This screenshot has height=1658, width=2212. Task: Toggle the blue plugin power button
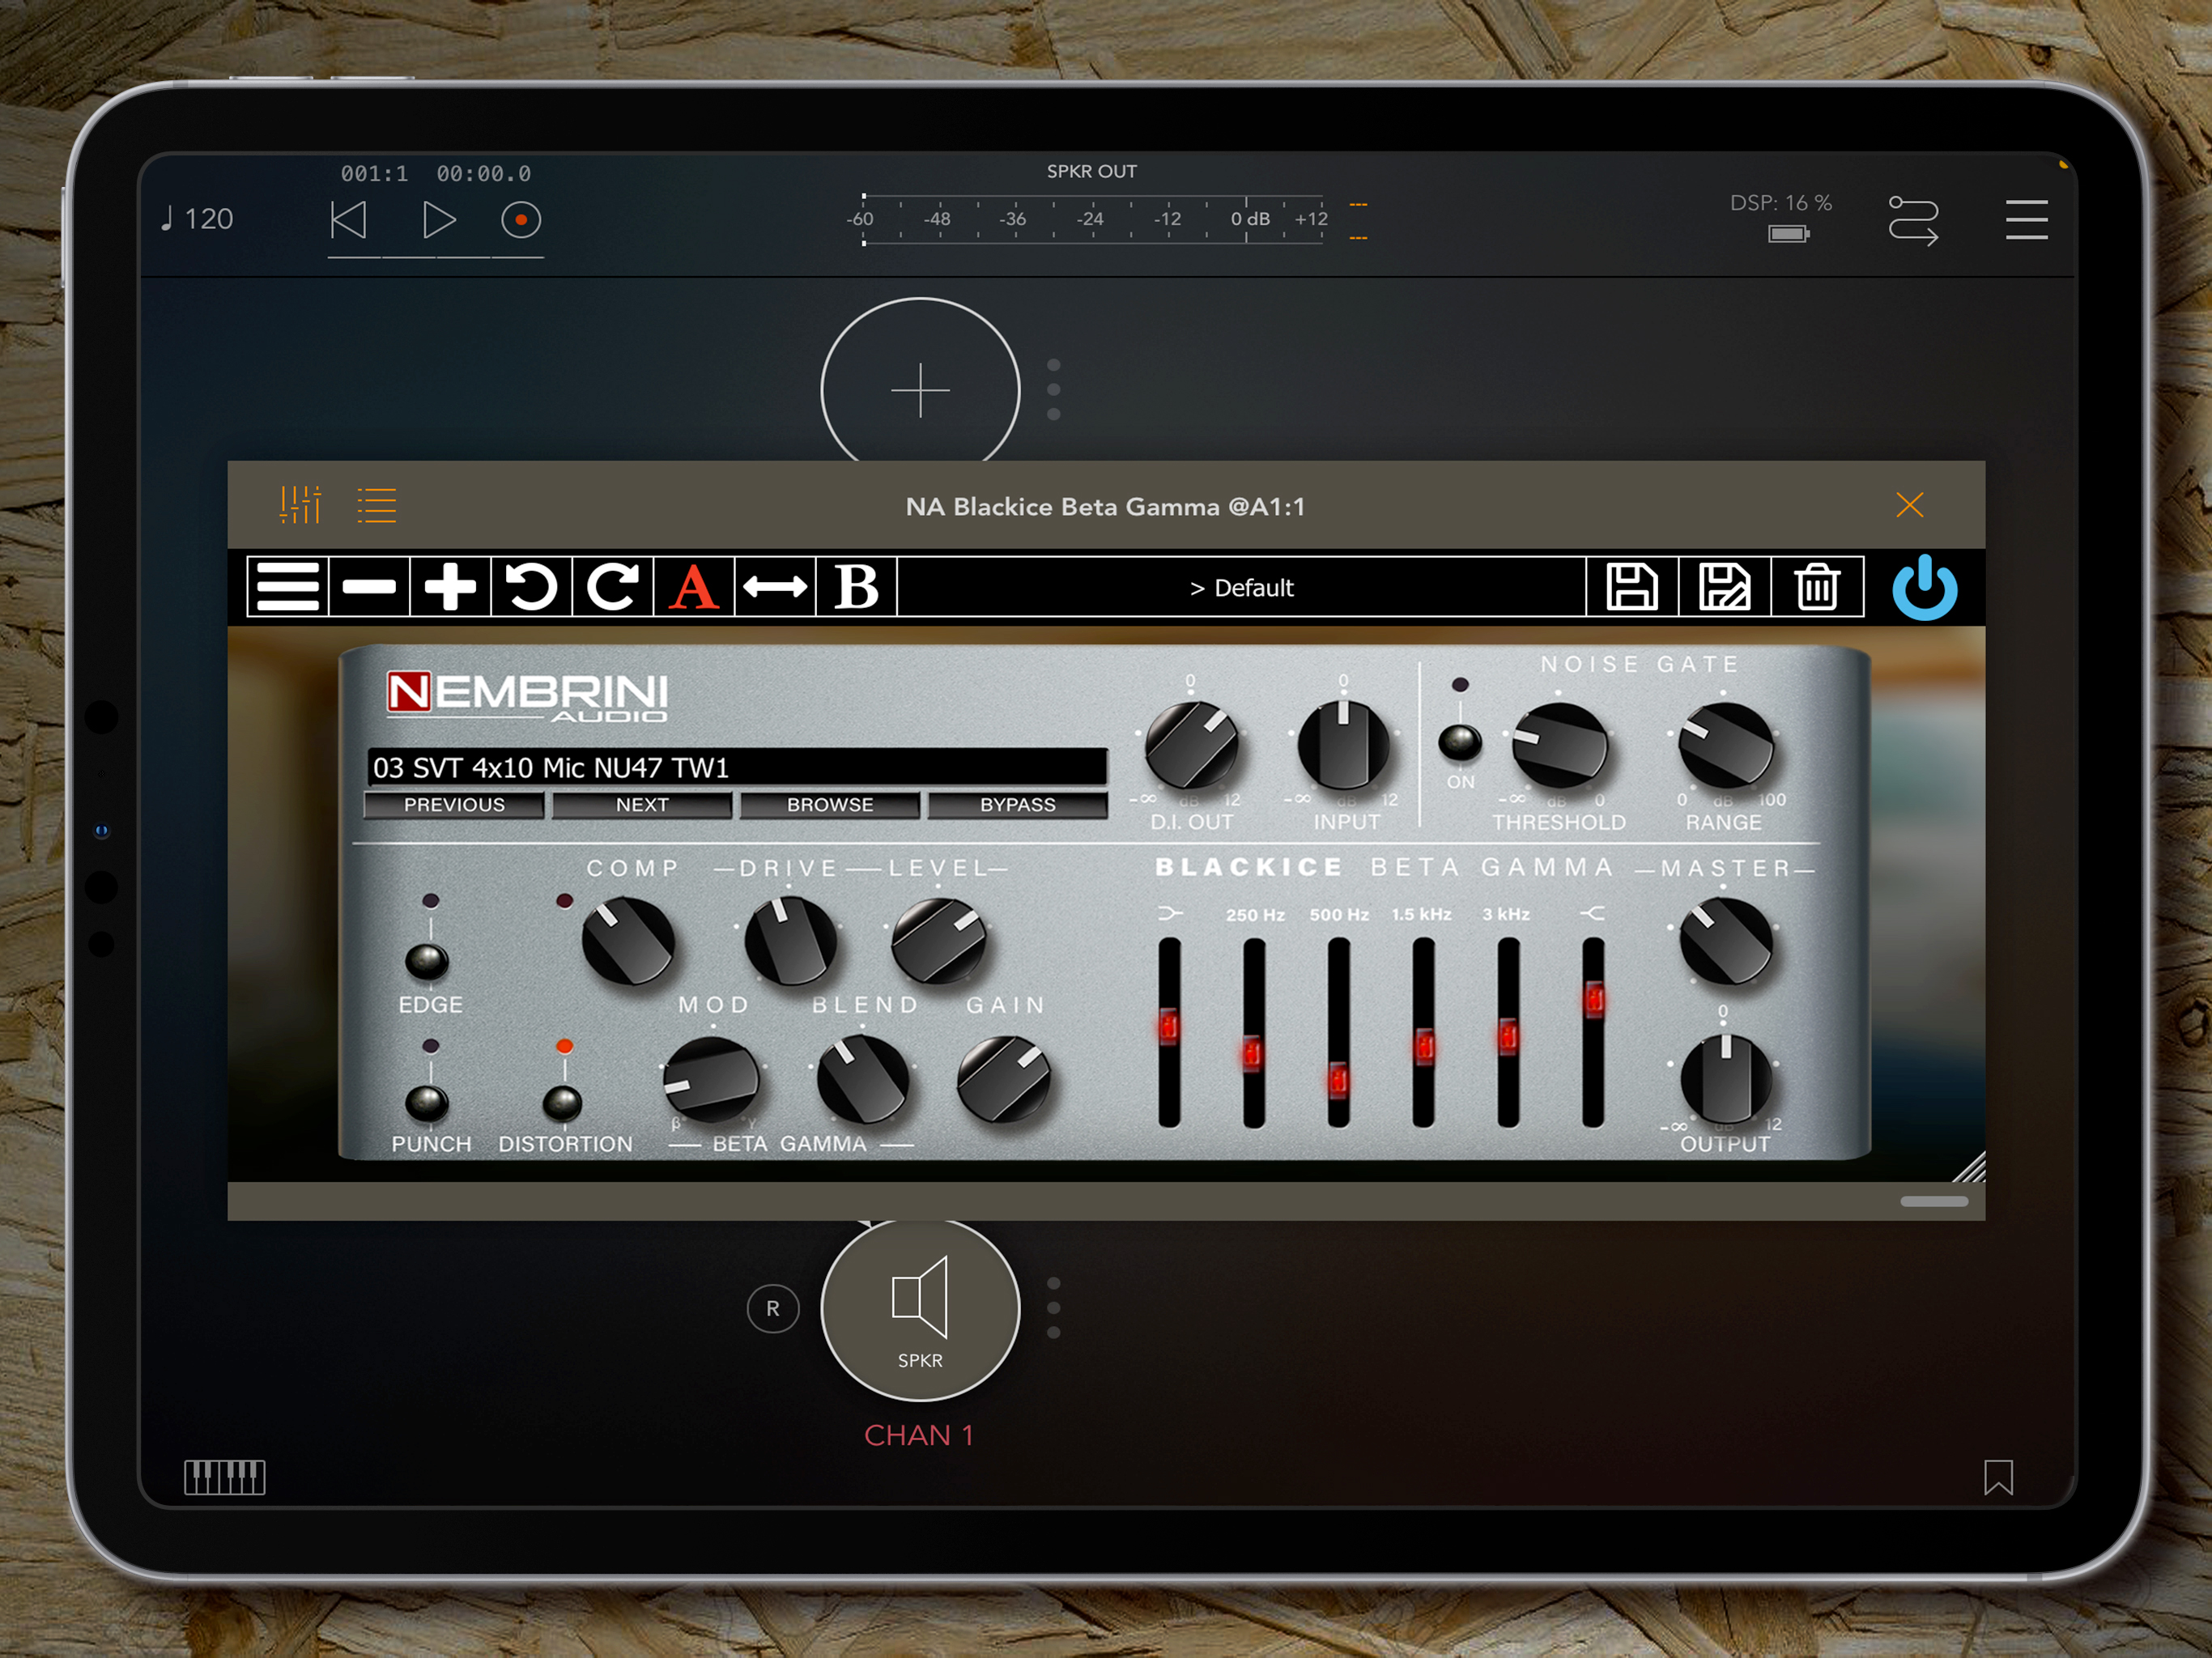(1924, 588)
